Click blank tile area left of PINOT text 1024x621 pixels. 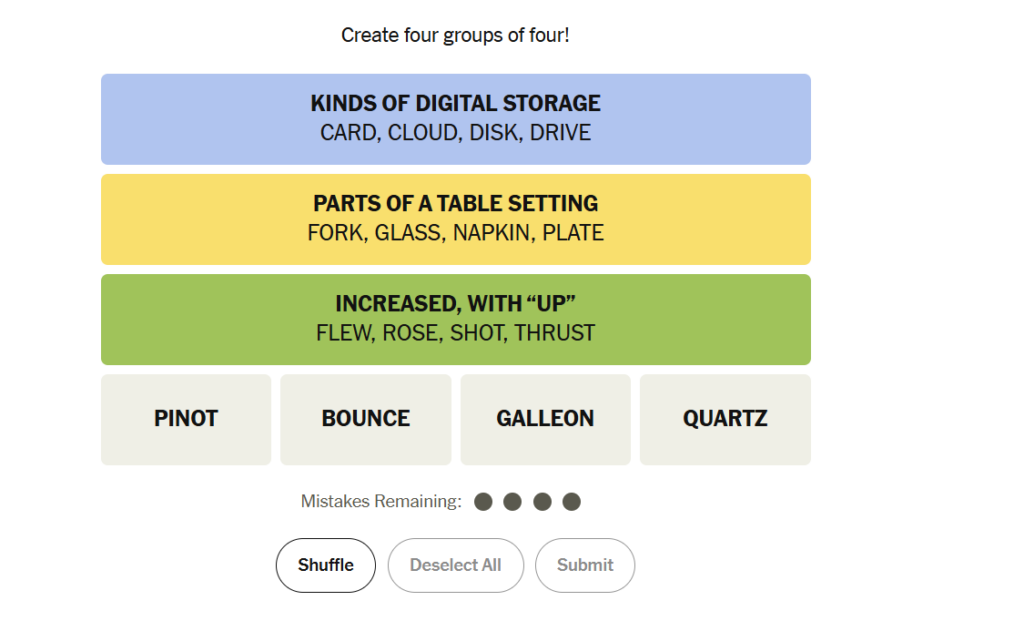127,419
